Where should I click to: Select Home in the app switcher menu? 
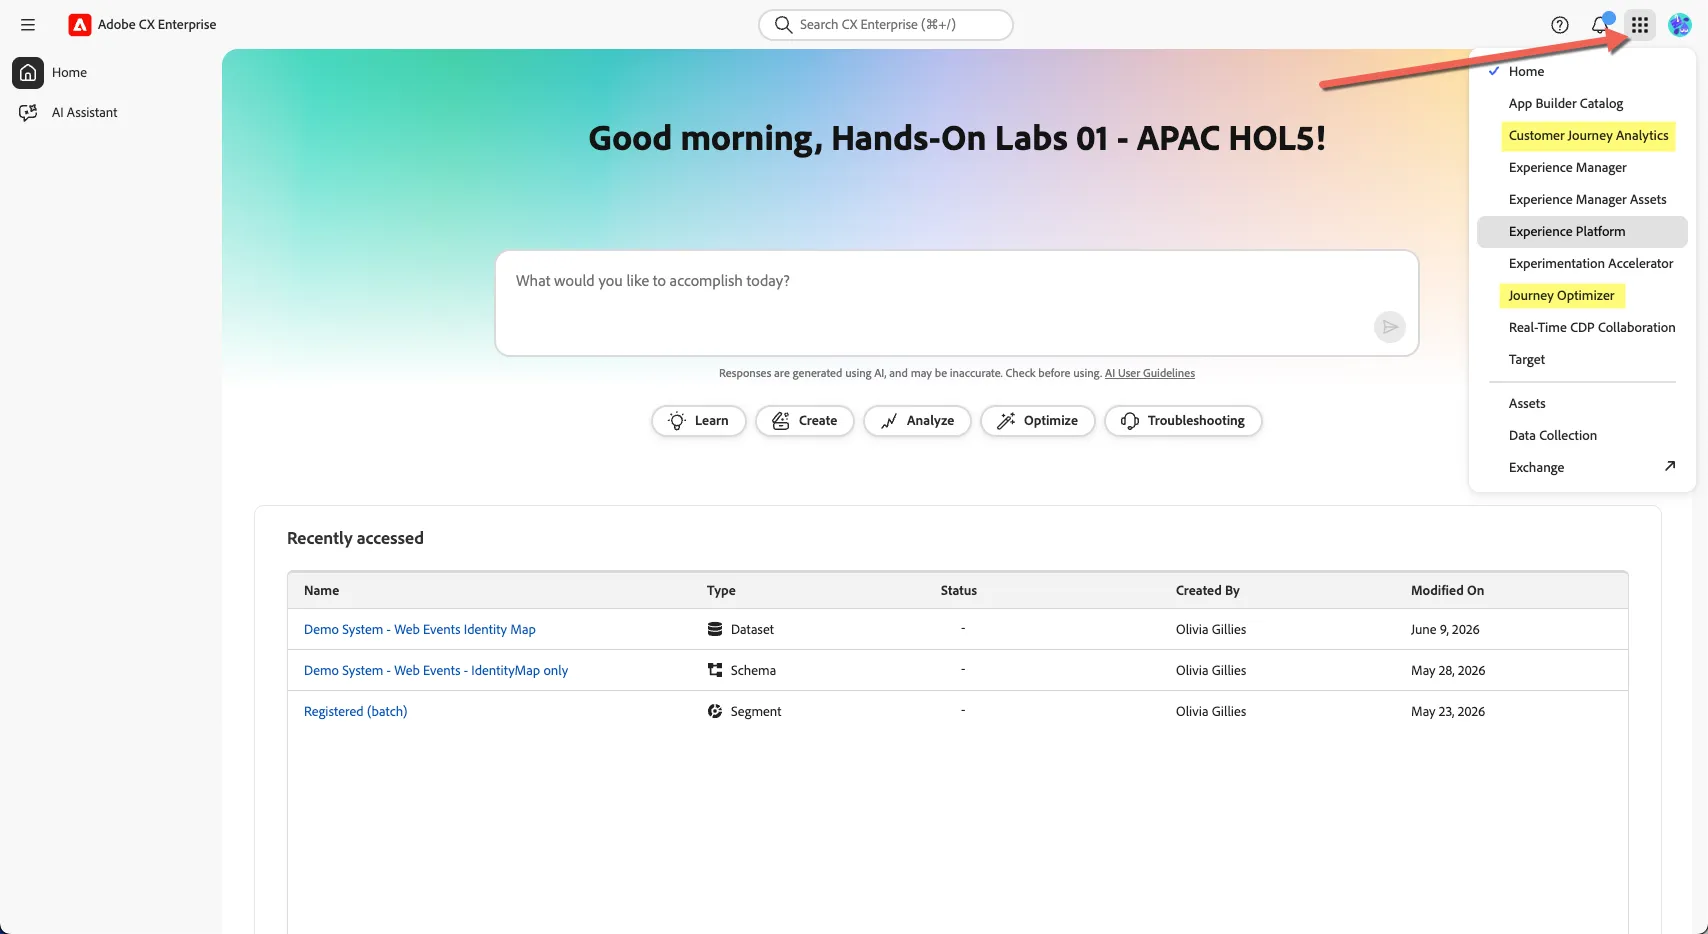1582,71
